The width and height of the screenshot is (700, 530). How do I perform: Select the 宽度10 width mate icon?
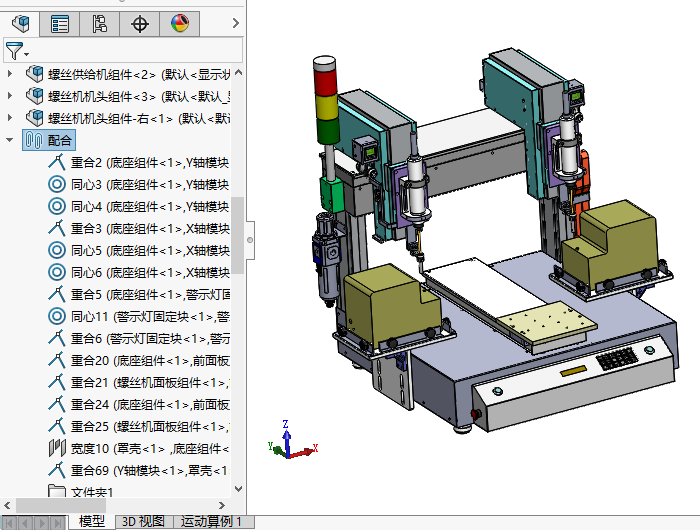pos(57,448)
